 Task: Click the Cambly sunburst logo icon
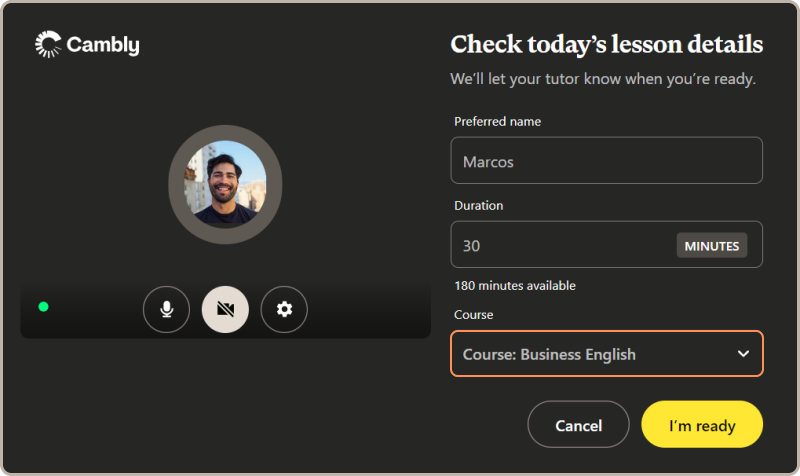[48, 44]
